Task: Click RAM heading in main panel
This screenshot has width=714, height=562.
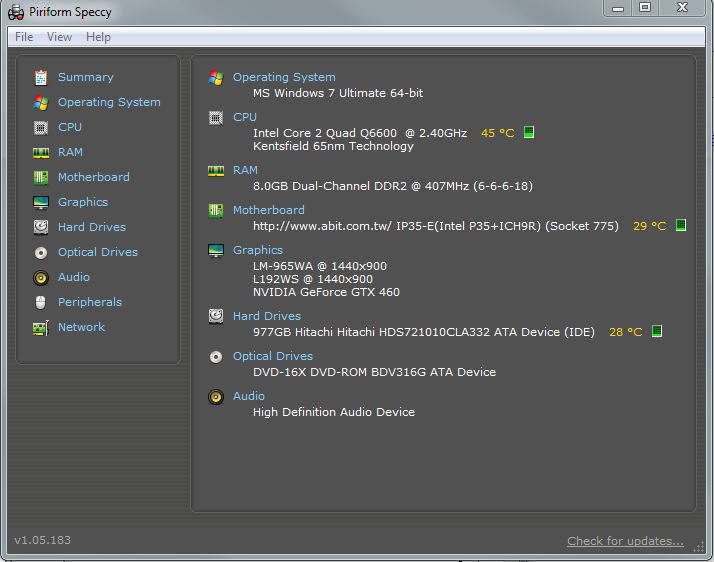Action: [x=245, y=170]
